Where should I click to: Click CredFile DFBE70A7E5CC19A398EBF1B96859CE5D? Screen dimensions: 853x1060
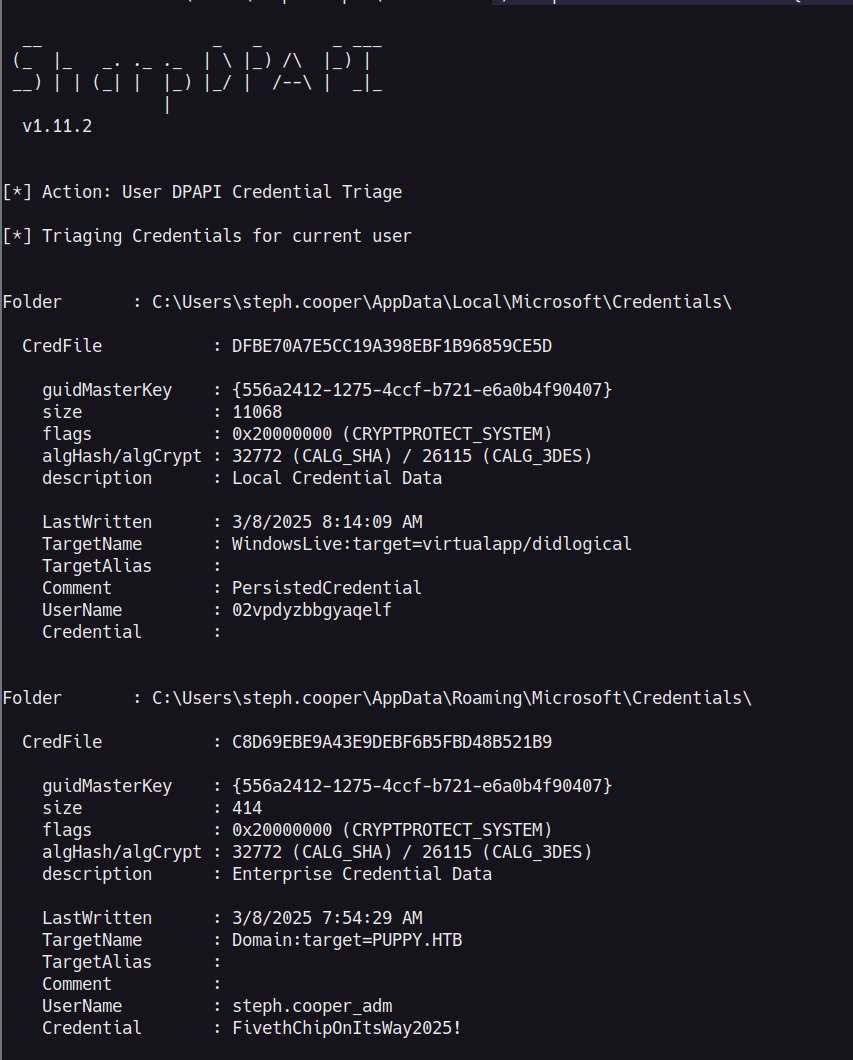(x=391, y=346)
